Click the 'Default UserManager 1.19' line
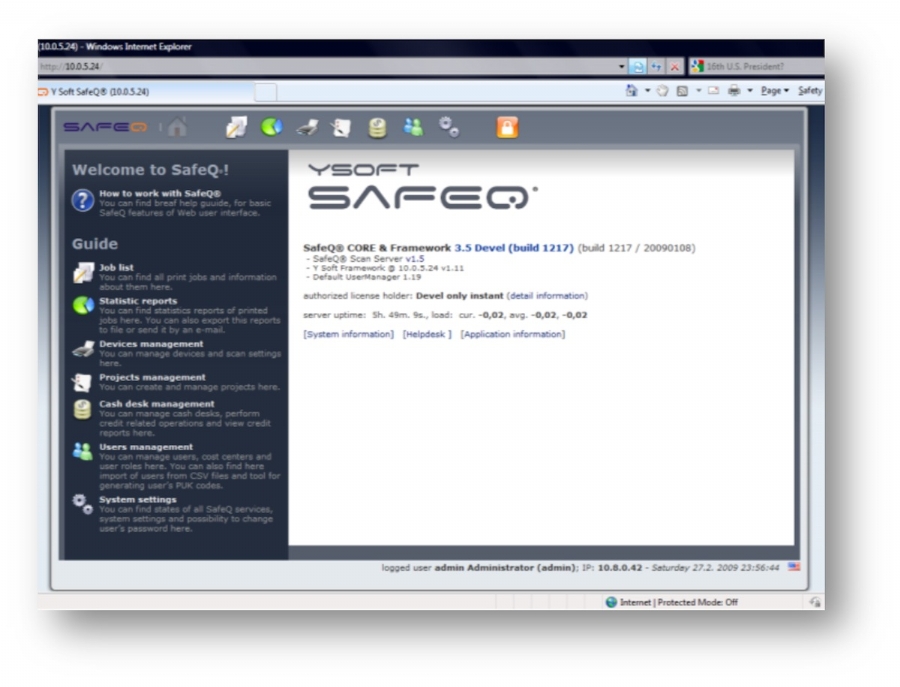Image resolution: width=900 pixels, height=687 pixels. (367, 277)
